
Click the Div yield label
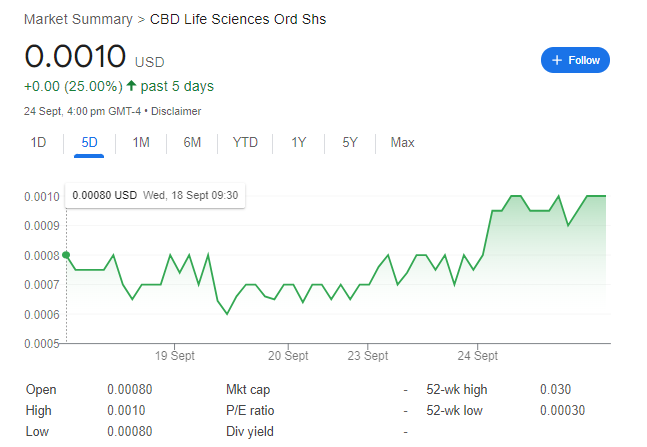(x=250, y=431)
